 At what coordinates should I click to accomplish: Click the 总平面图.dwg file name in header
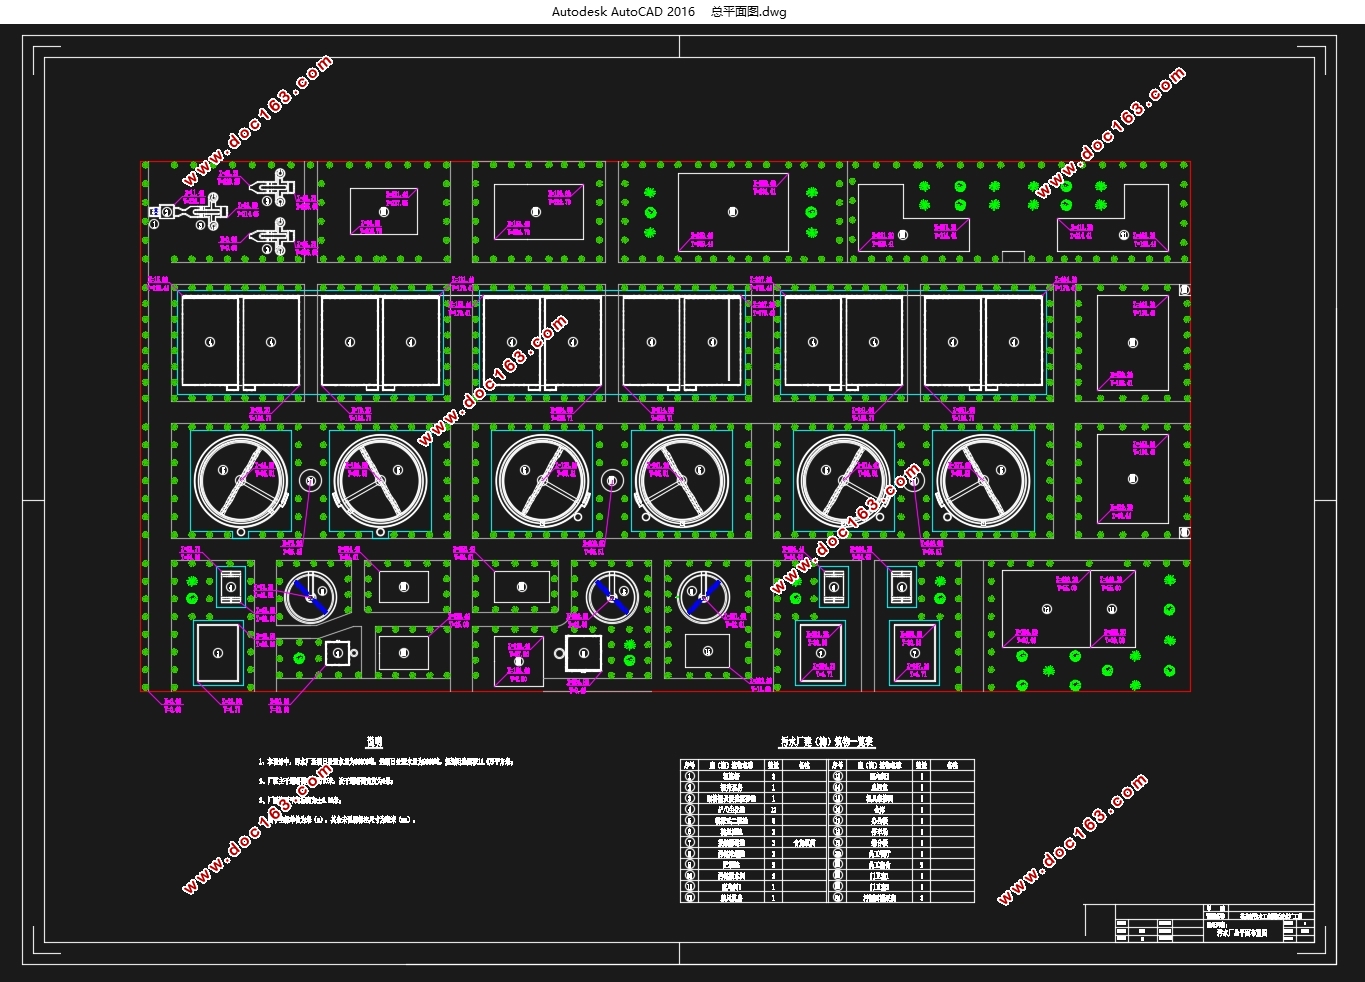(749, 12)
